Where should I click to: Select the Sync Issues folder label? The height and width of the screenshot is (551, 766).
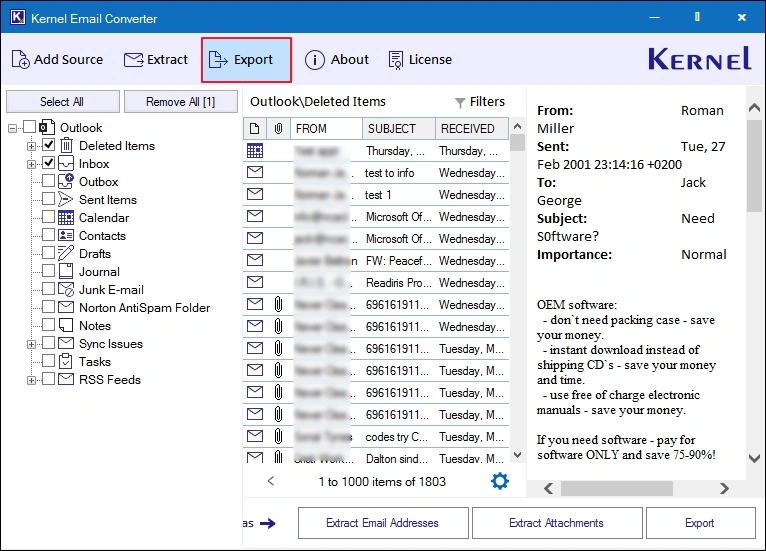pyautogui.click(x=111, y=344)
